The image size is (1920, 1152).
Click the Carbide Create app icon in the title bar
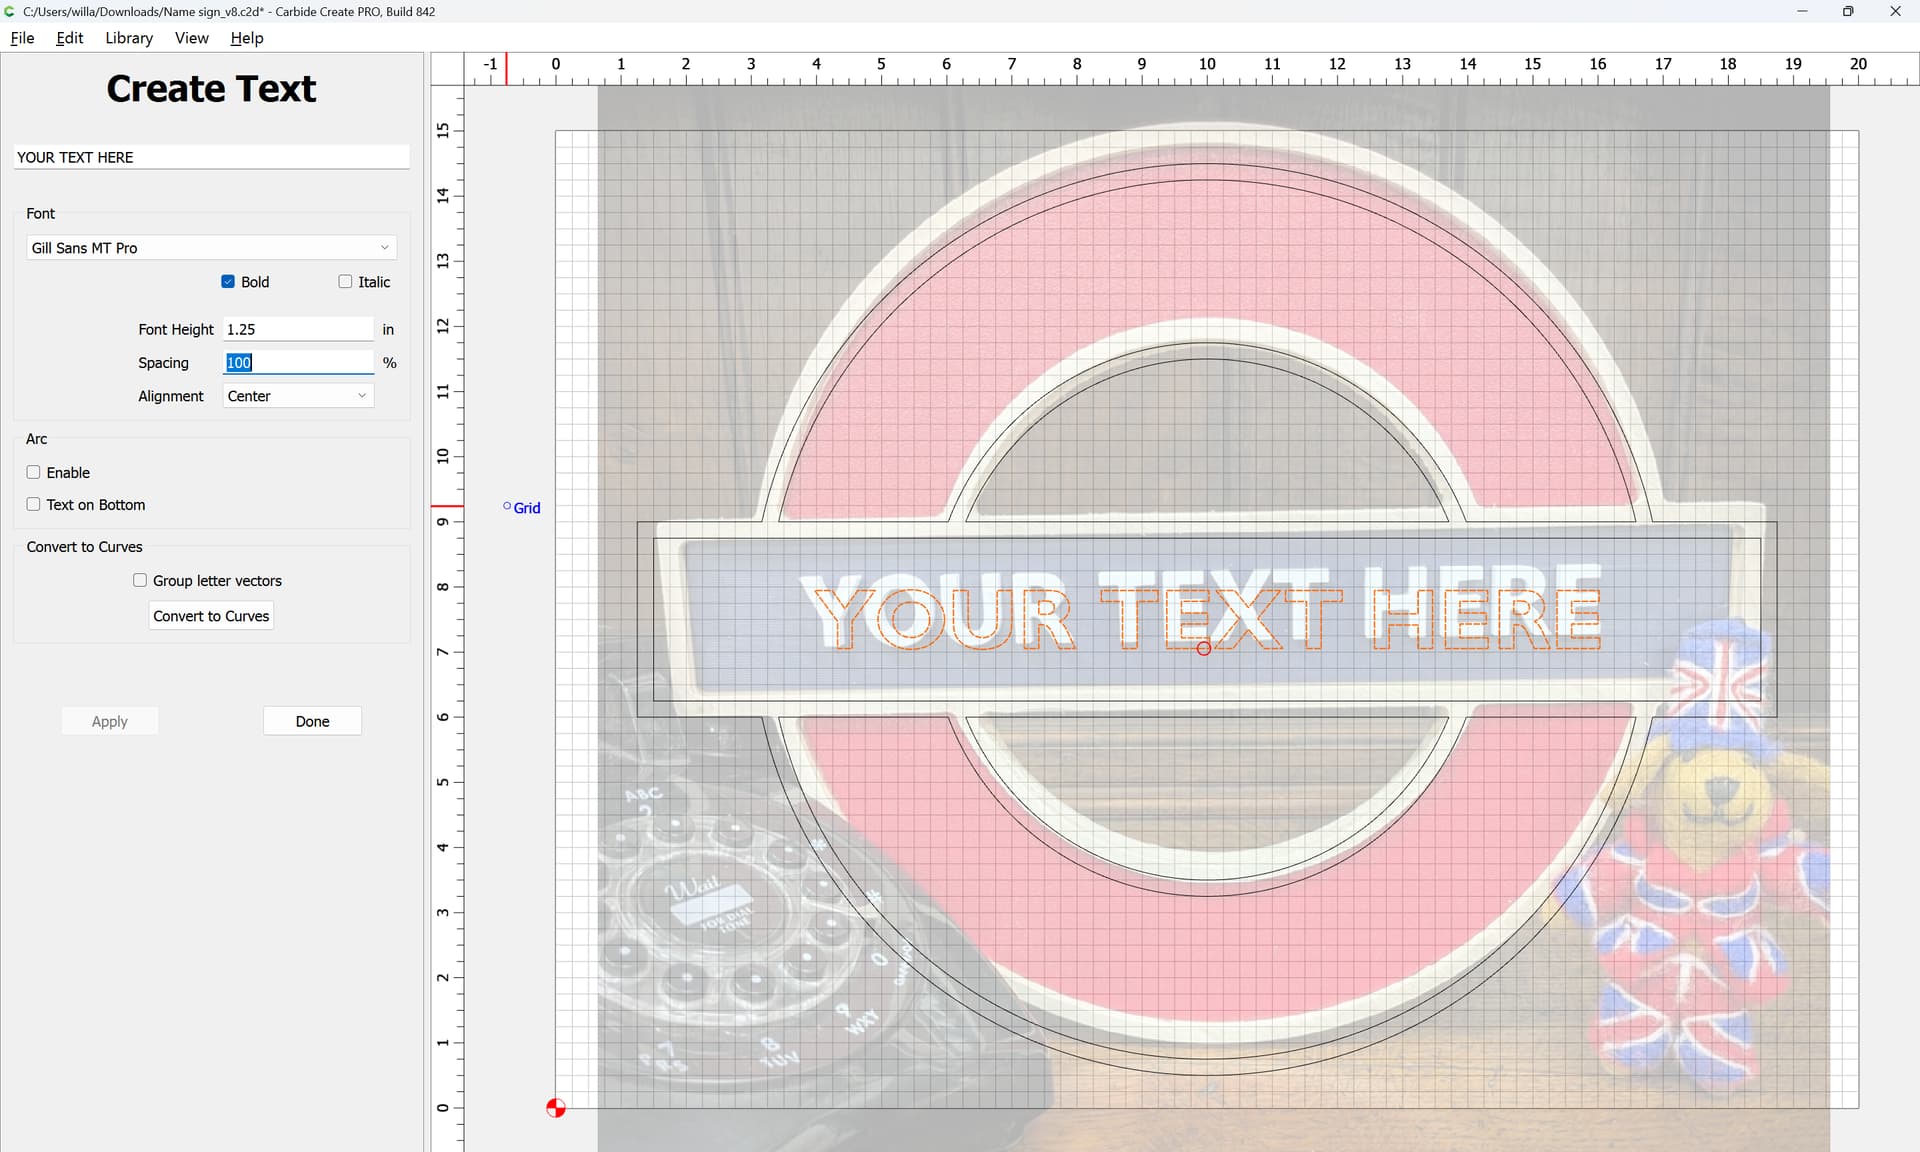pyautogui.click(x=10, y=11)
